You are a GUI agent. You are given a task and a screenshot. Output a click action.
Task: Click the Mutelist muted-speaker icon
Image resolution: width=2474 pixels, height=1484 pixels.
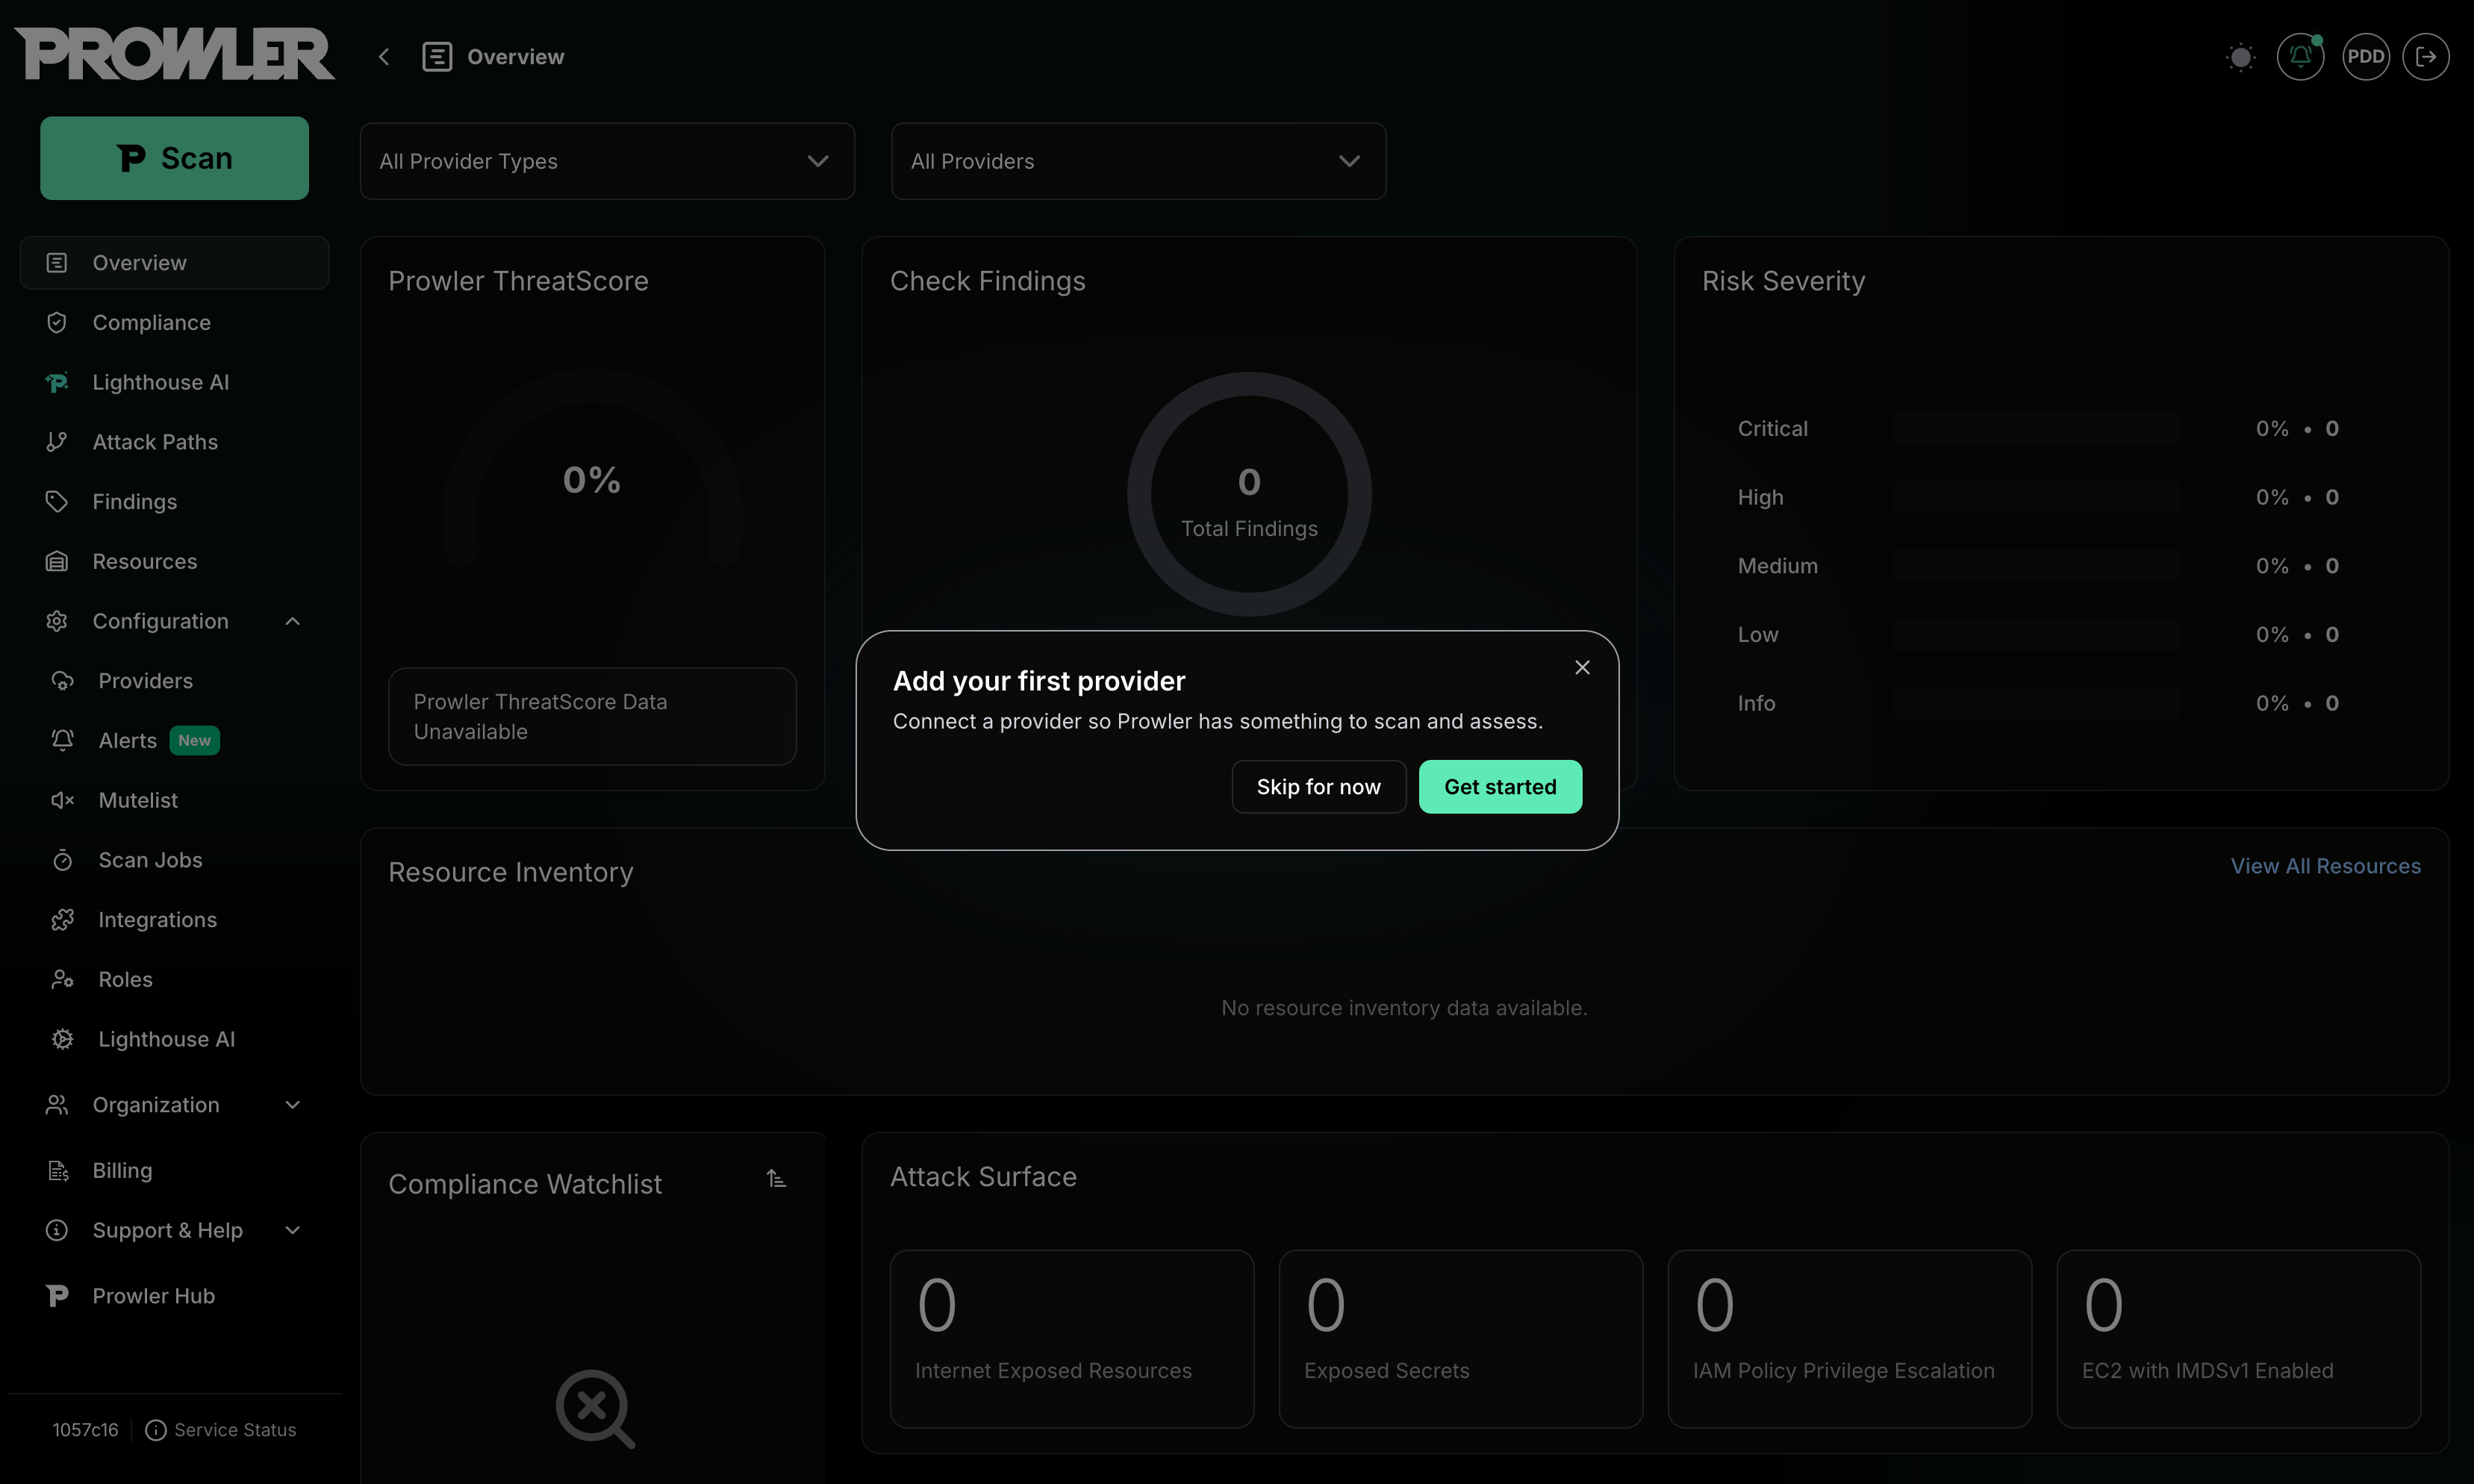62,800
